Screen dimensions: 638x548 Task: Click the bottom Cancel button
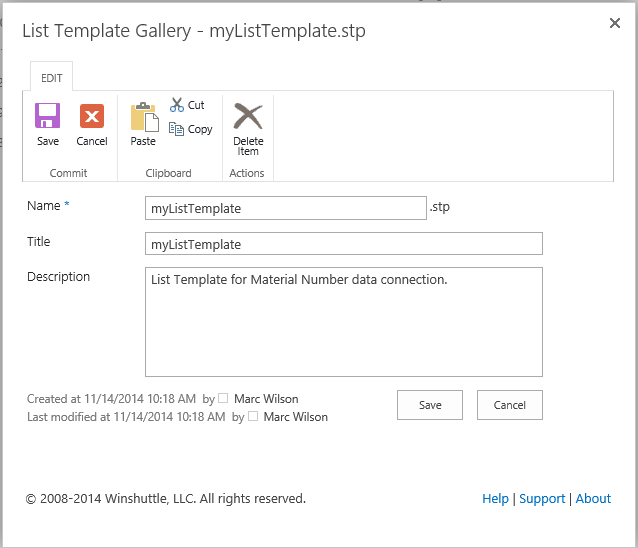point(509,405)
